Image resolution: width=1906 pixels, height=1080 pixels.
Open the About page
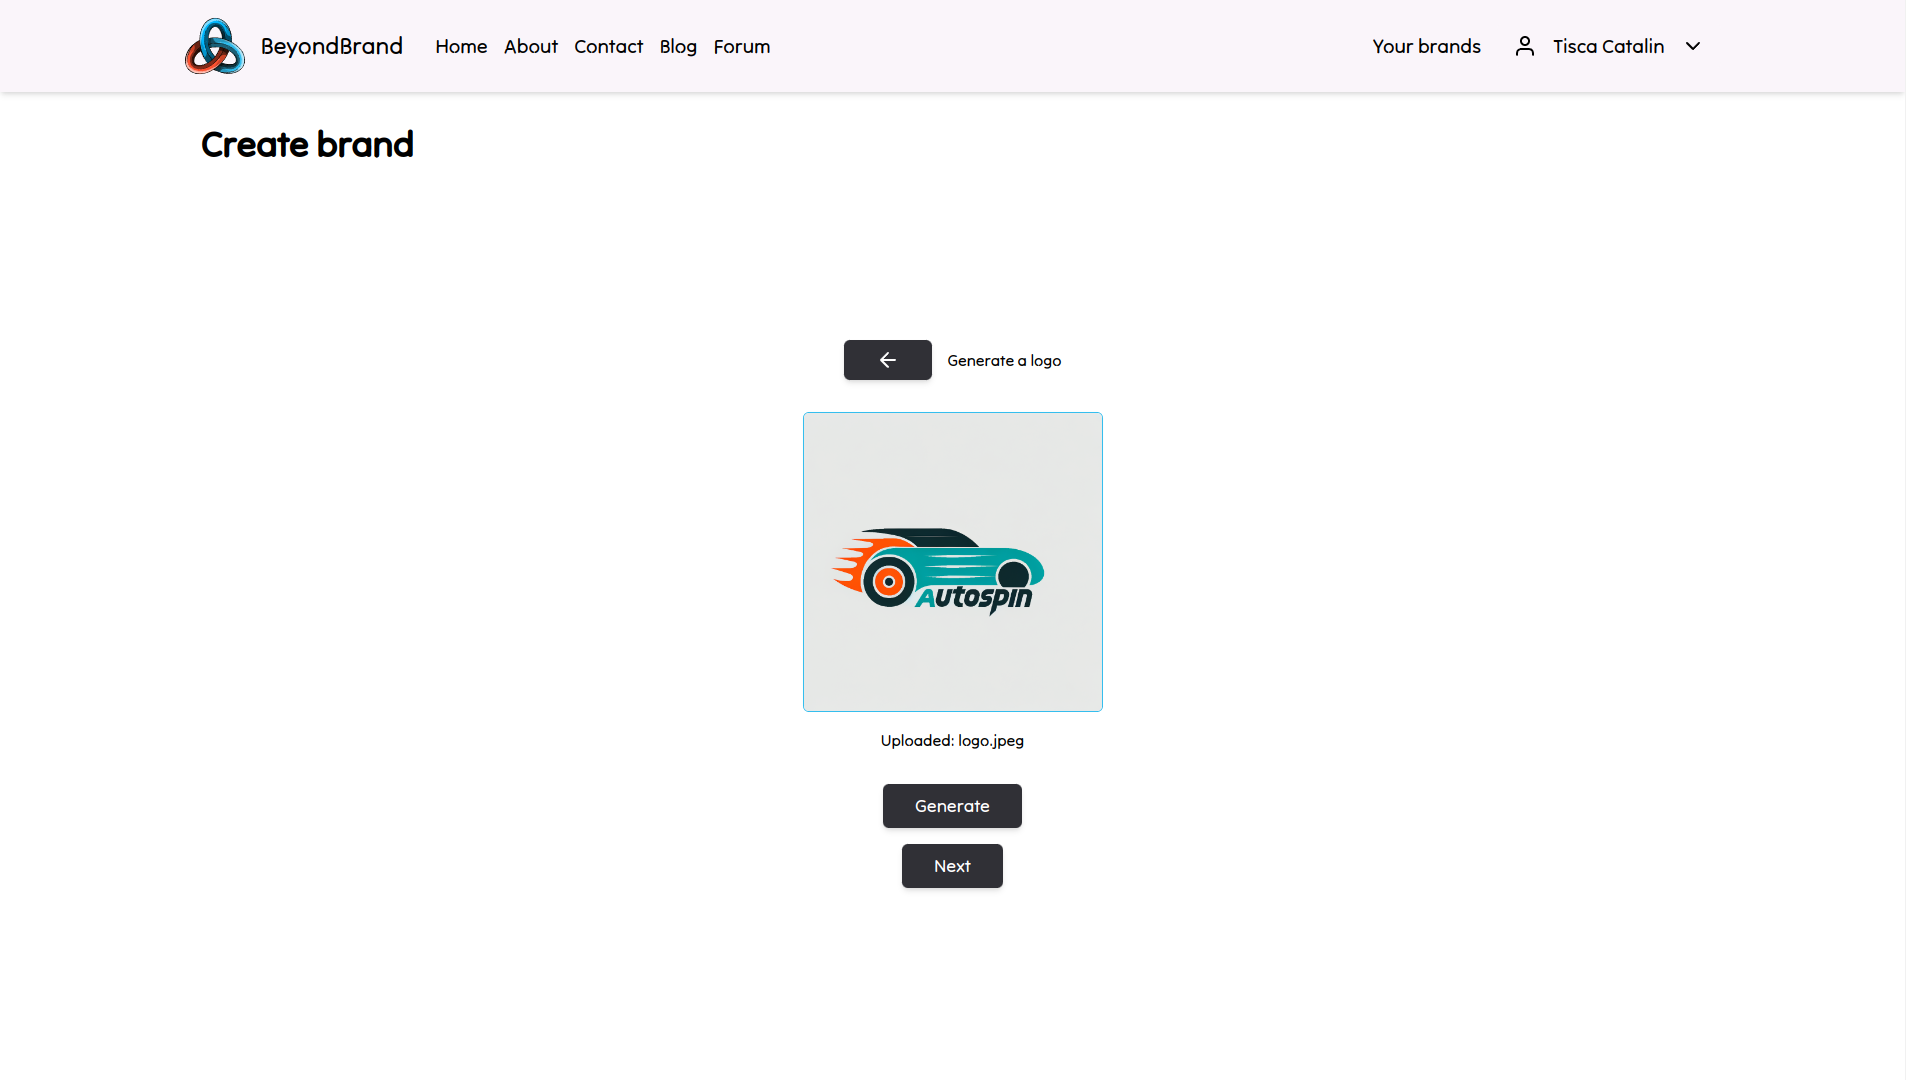(x=530, y=47)
